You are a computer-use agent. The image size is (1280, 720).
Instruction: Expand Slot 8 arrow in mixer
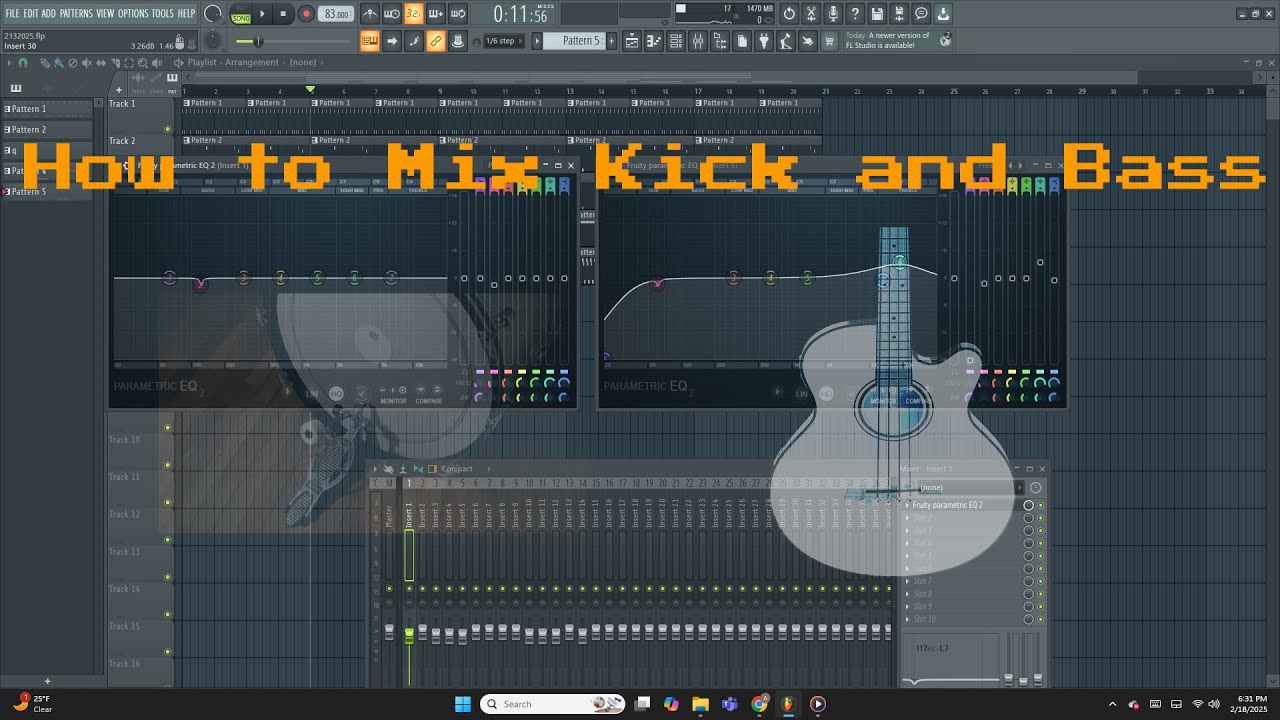907,594
